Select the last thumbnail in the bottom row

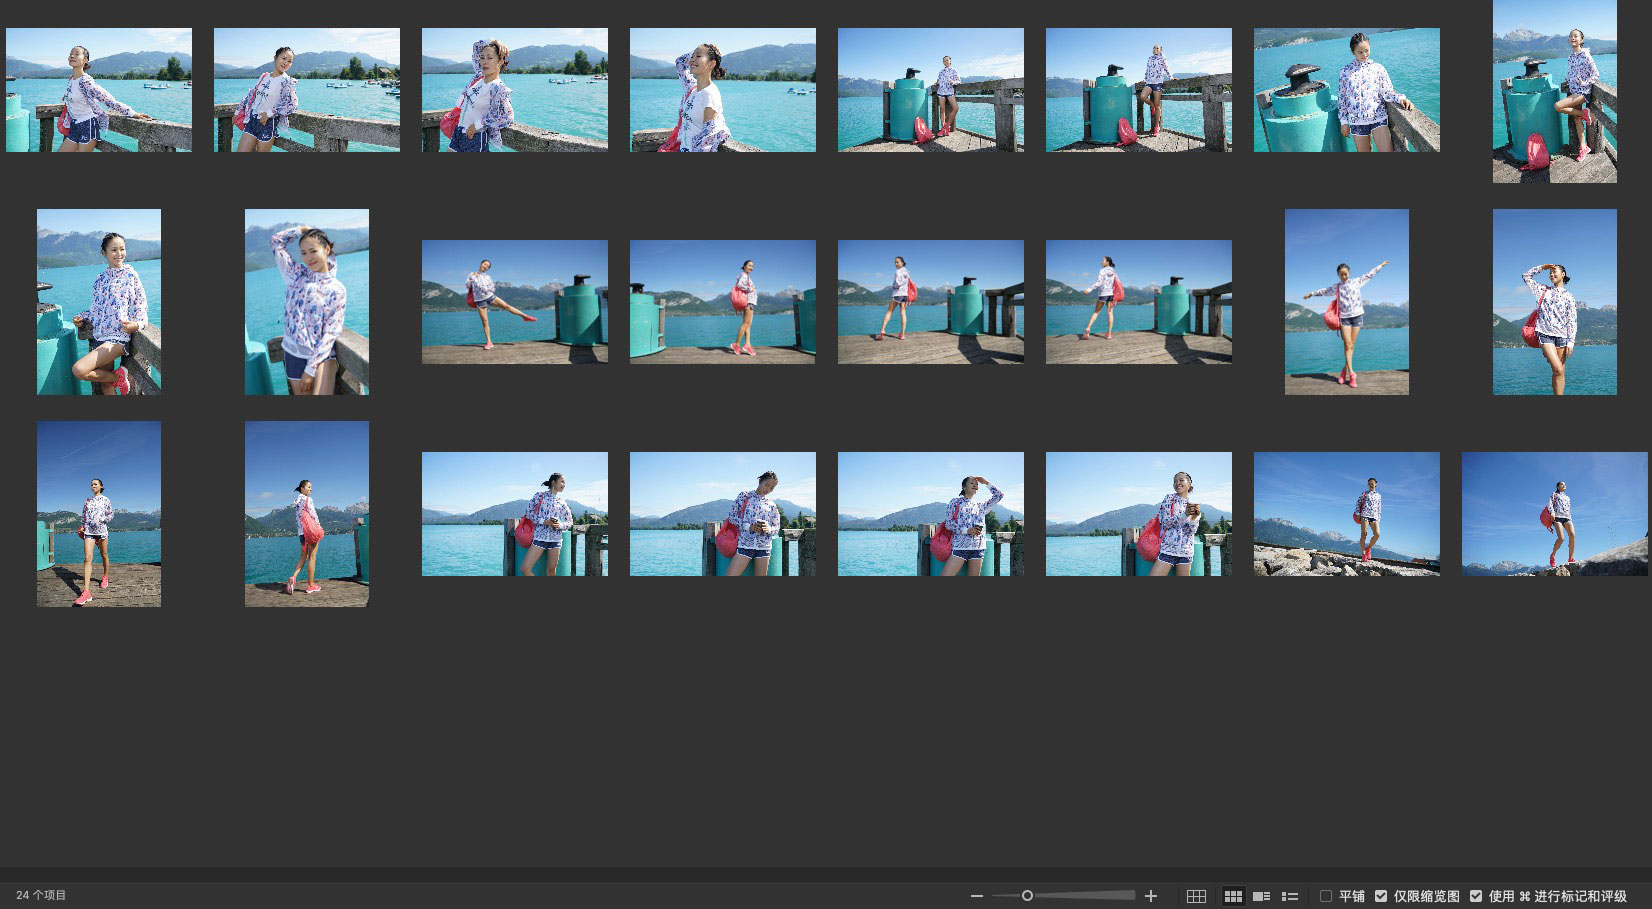click(1554, 513)
